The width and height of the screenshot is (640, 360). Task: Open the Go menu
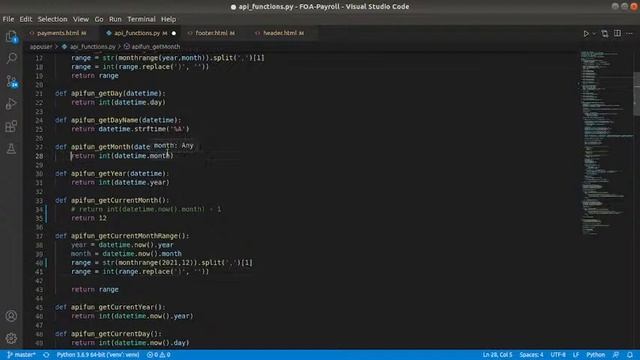click(x=99, y=19)
